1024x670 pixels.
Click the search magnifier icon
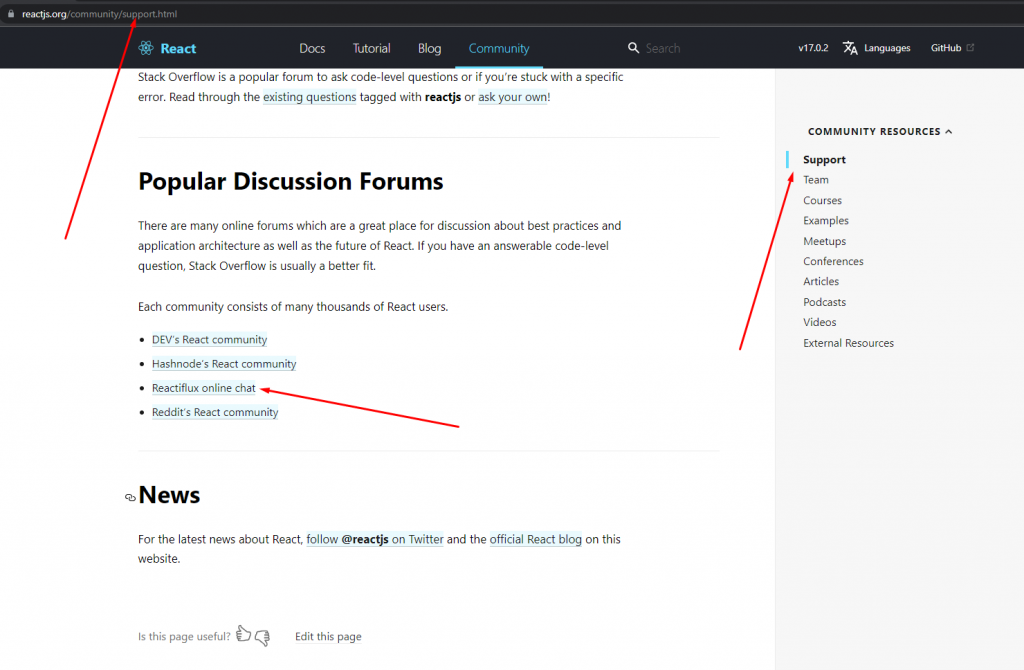click(633, 48)
